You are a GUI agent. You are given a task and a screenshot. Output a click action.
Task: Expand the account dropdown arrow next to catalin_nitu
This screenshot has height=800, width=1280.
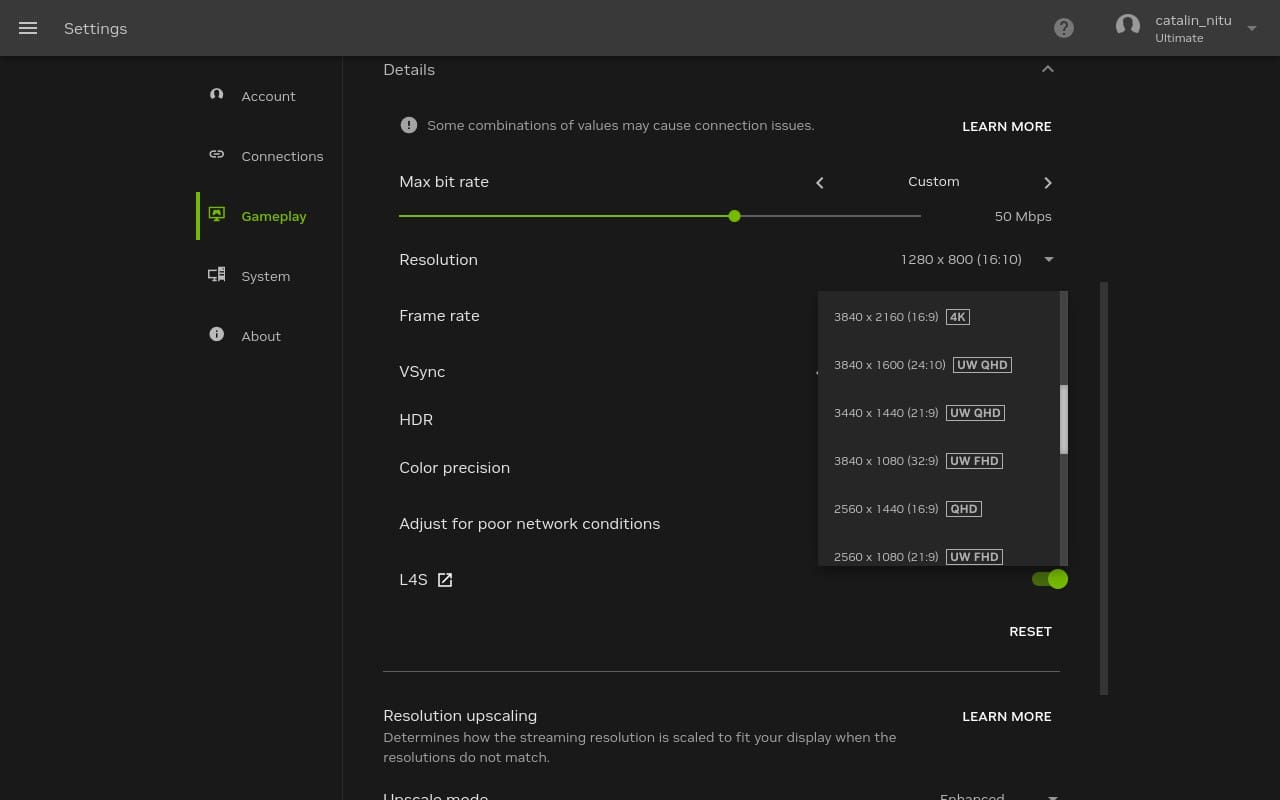click(1252, 29)
